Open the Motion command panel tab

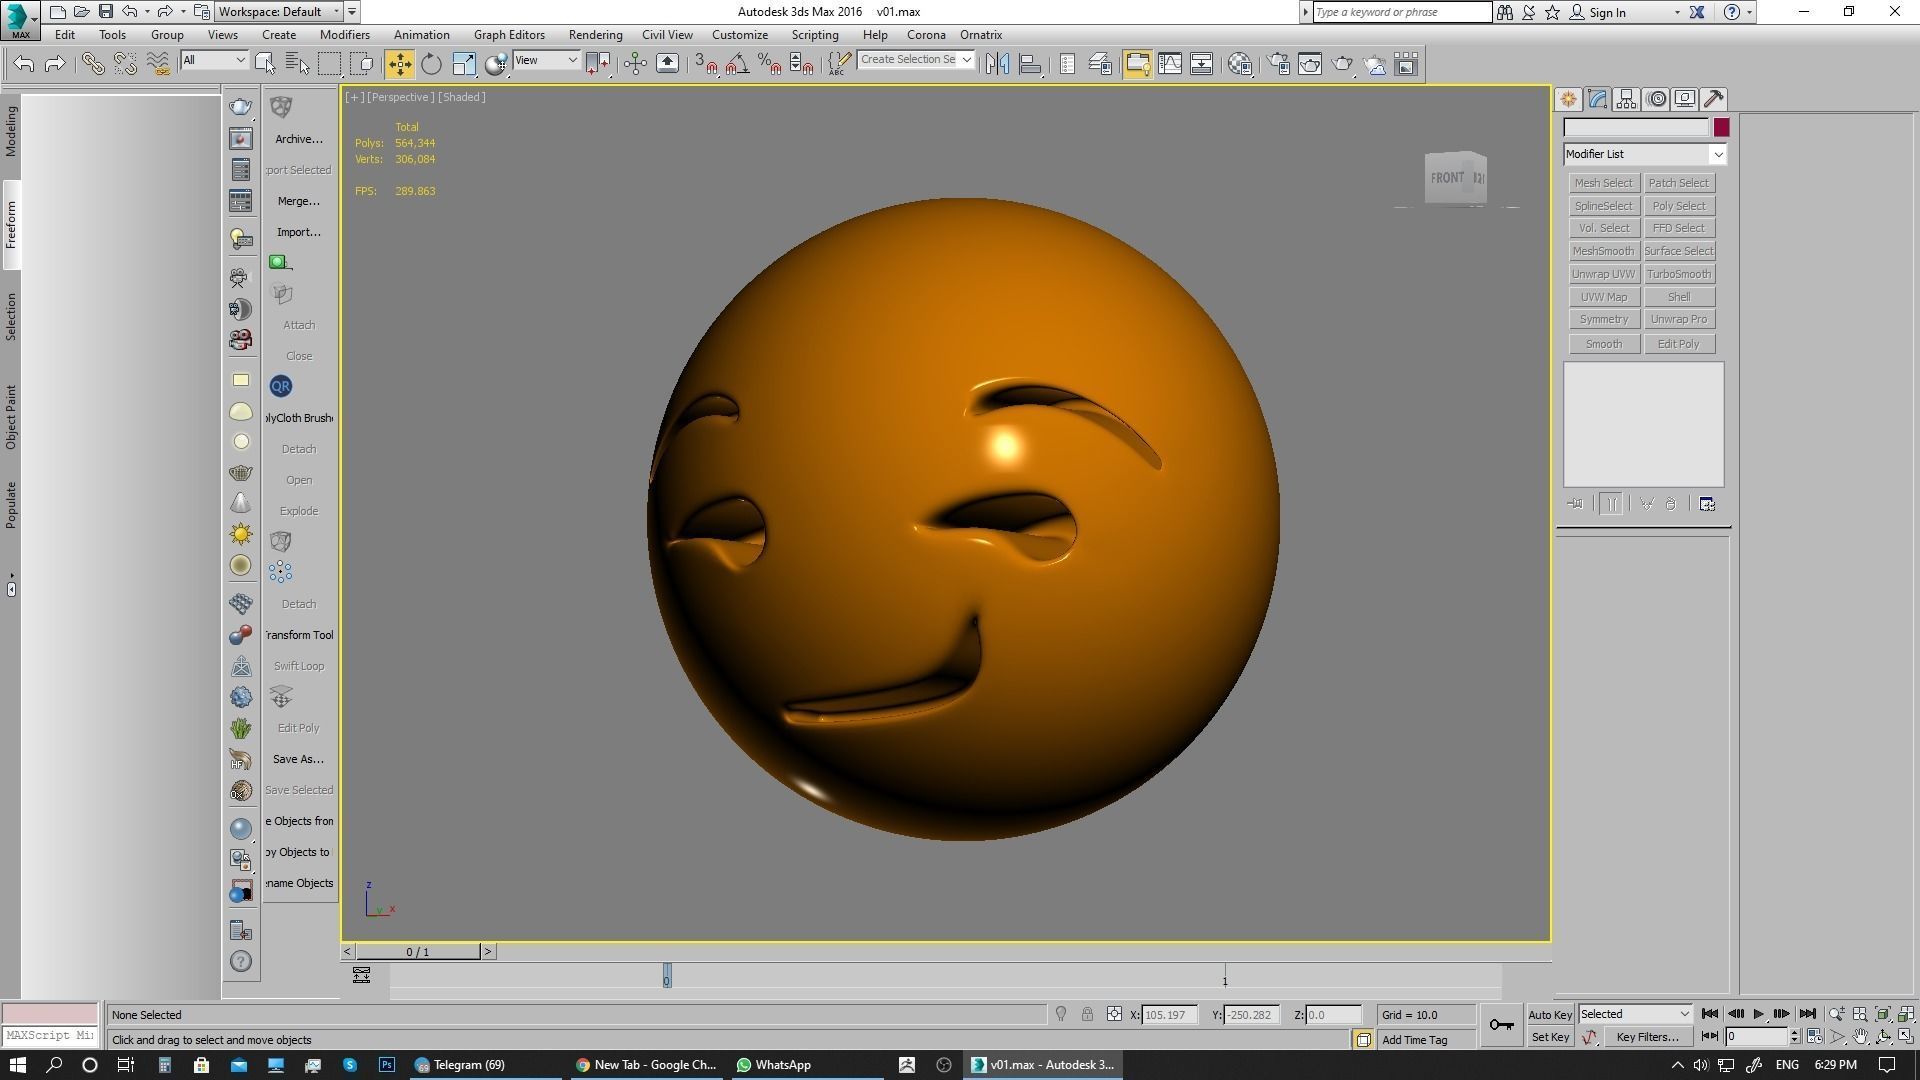1656,99
